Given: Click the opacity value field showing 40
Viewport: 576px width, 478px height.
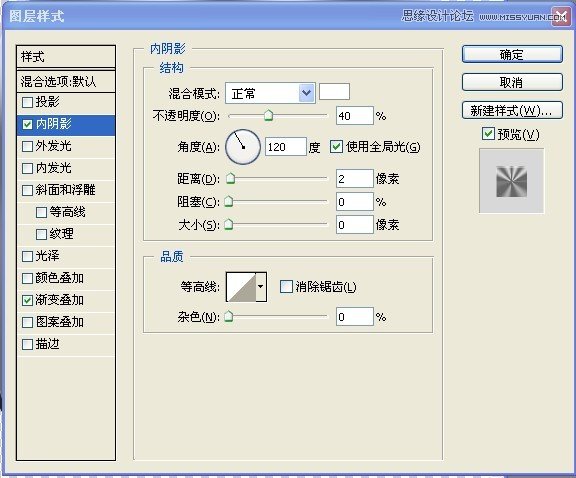Looking at the screenshot, I should pyautogui.click(x=354, y=116).
